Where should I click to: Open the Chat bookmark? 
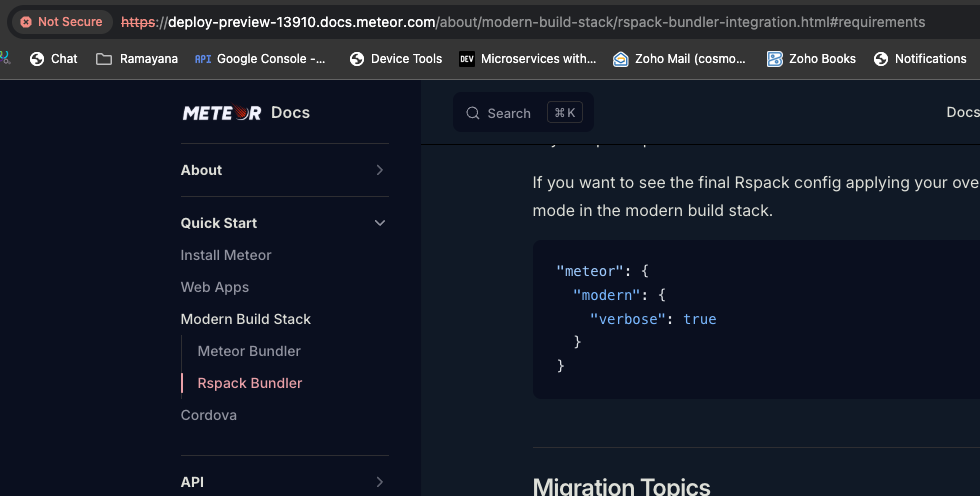pos(54,59)
